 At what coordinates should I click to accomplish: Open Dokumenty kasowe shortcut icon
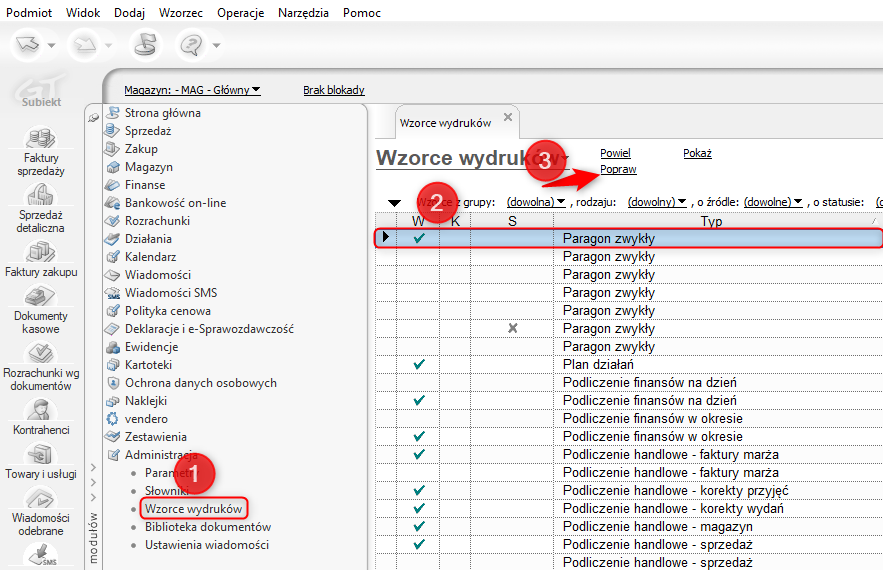coord(41,296)
